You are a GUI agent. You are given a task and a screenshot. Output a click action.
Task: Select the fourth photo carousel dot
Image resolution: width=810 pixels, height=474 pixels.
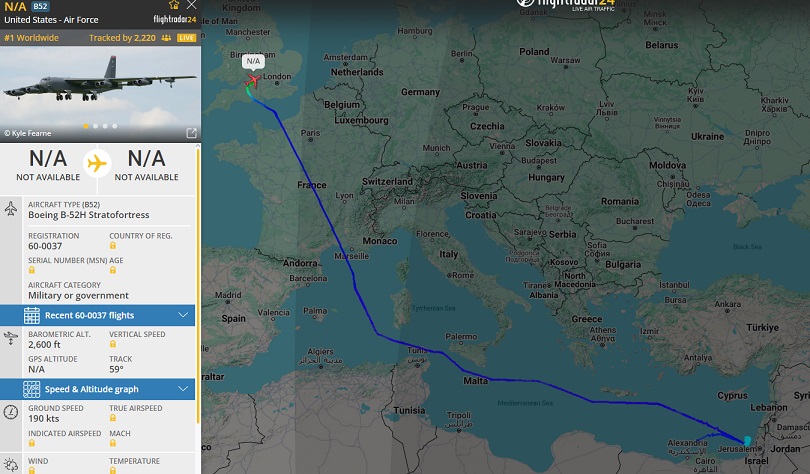114,126
